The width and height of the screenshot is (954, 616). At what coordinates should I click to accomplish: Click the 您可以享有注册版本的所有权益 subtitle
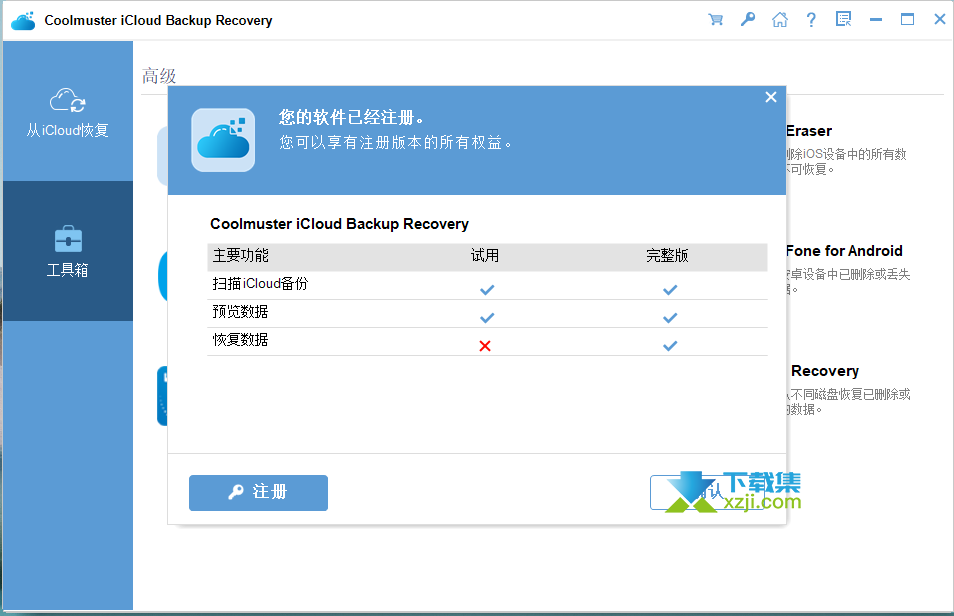point(396,142)
